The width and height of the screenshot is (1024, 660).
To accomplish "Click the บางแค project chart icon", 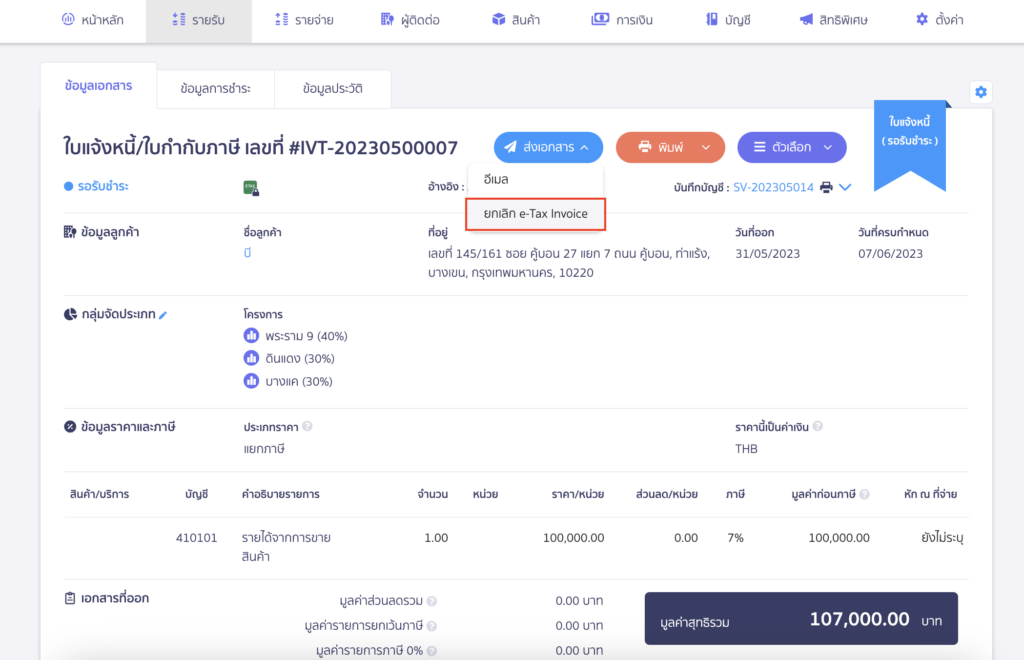I will (251, 381).
